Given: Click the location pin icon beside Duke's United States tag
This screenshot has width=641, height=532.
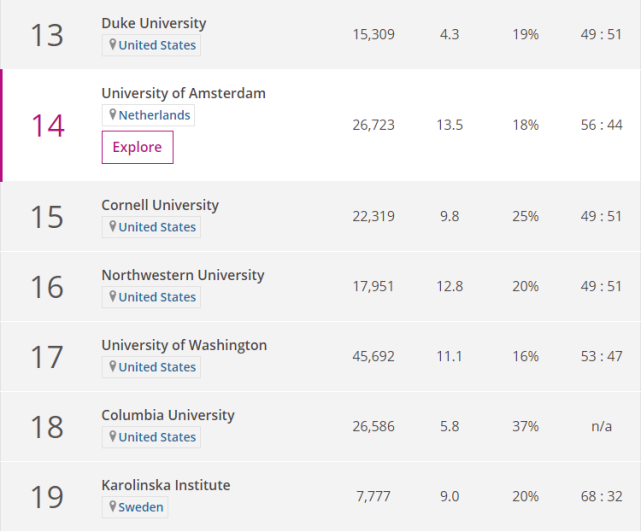Looking at the screenshot, I should 113,45.
